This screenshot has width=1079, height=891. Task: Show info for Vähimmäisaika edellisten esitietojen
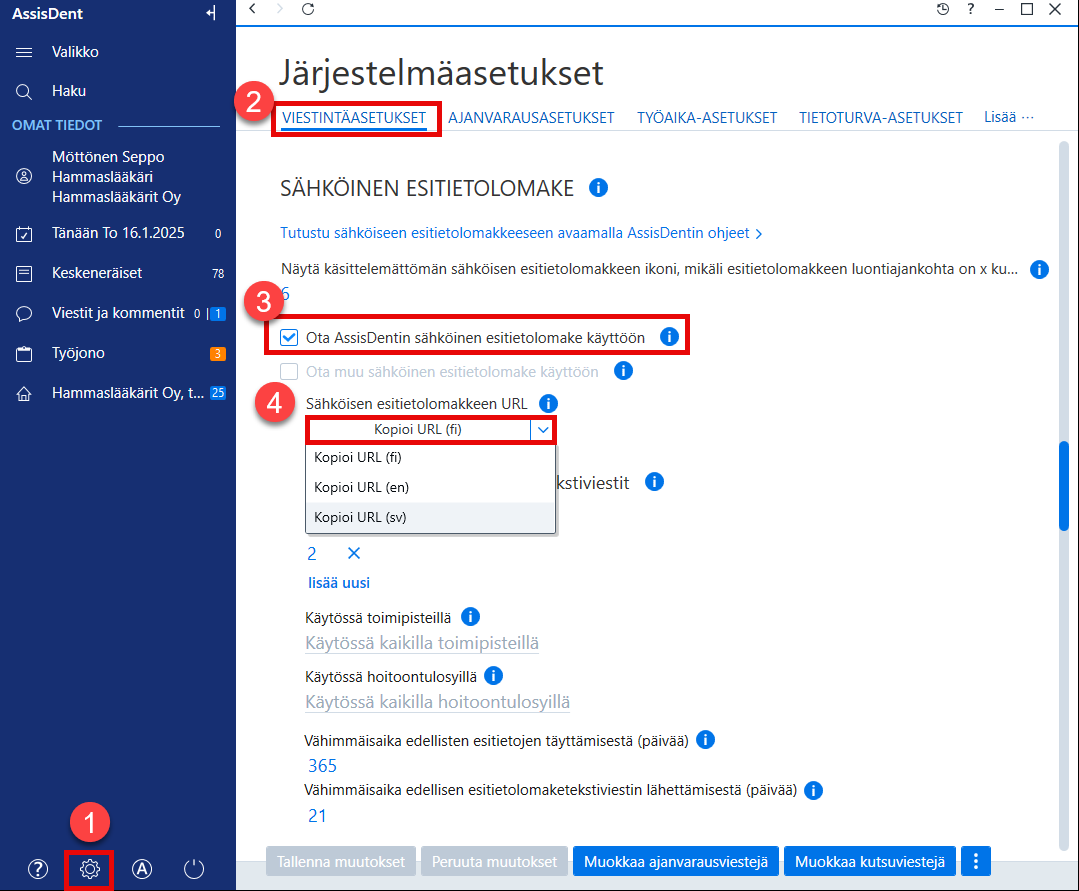pos(705,740)
